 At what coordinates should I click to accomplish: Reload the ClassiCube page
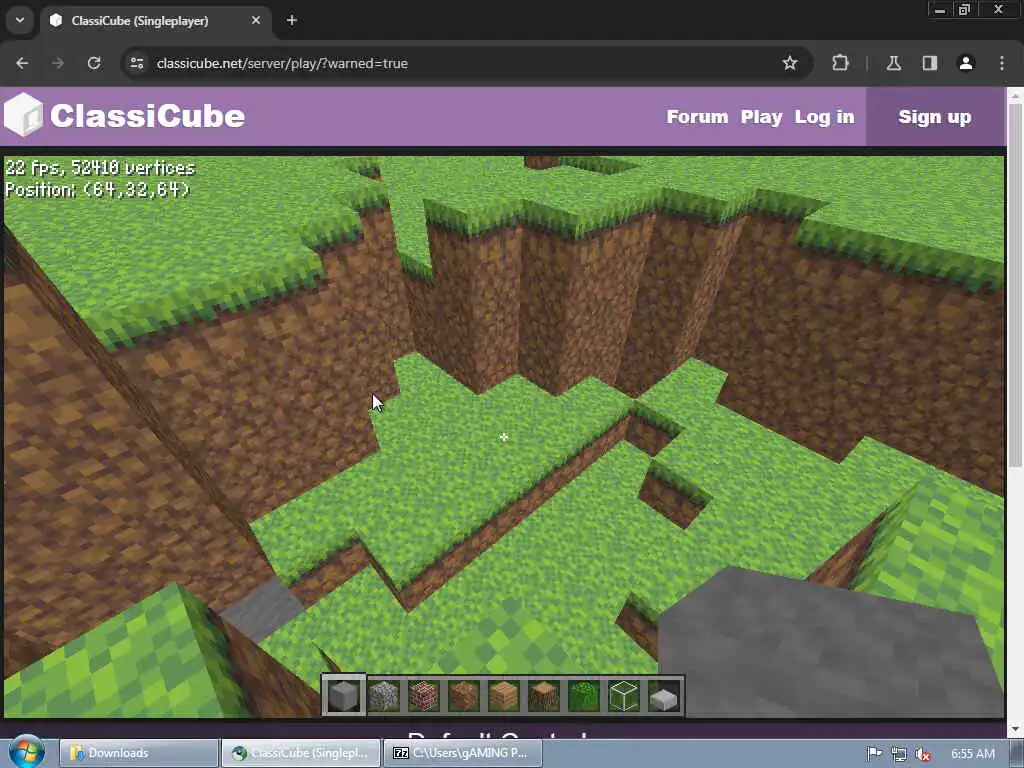[x=94, y=63]
